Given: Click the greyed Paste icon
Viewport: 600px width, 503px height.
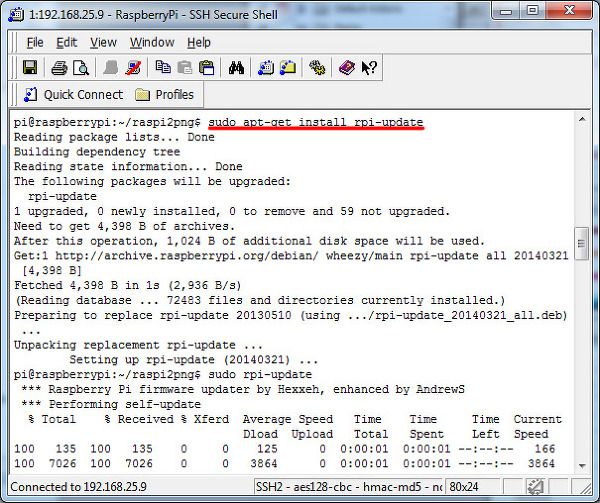Looking at the screenshot, I should tap(185, 68).
